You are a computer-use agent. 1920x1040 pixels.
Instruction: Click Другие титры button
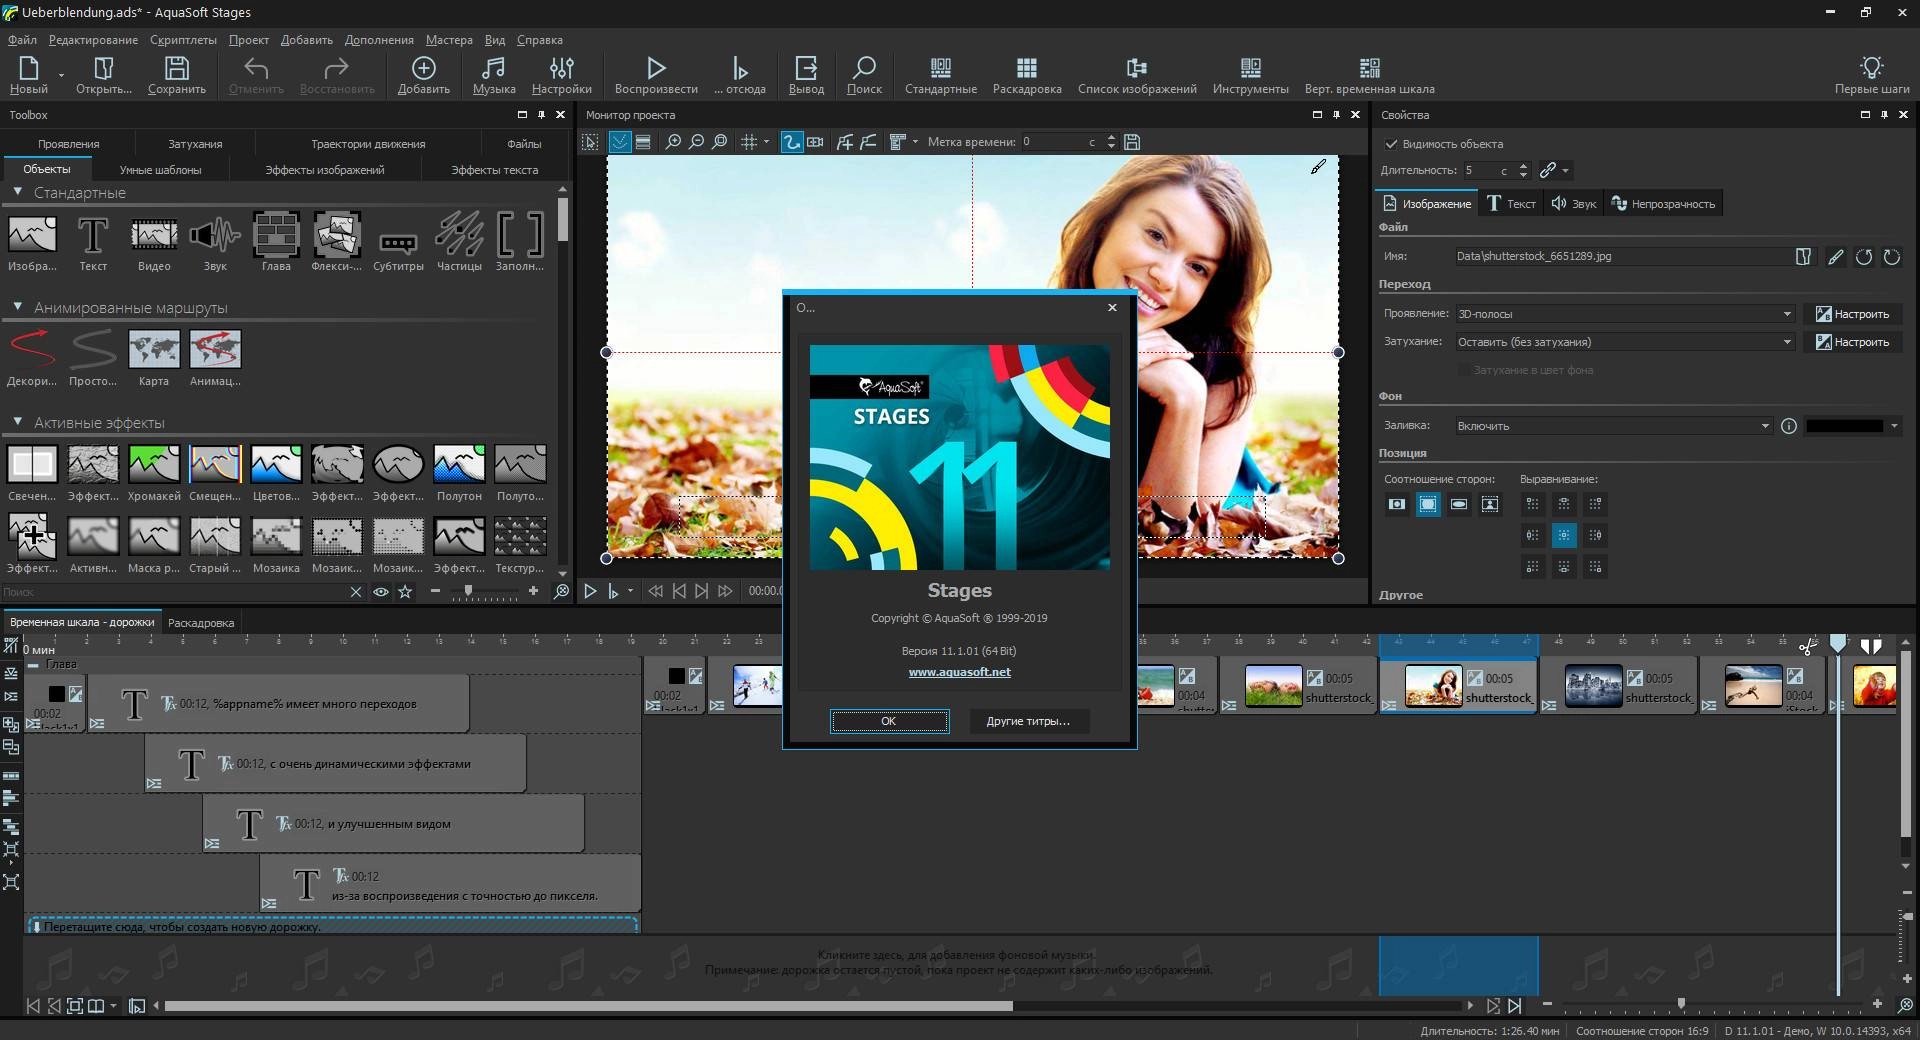click(x=1029, y=721)
